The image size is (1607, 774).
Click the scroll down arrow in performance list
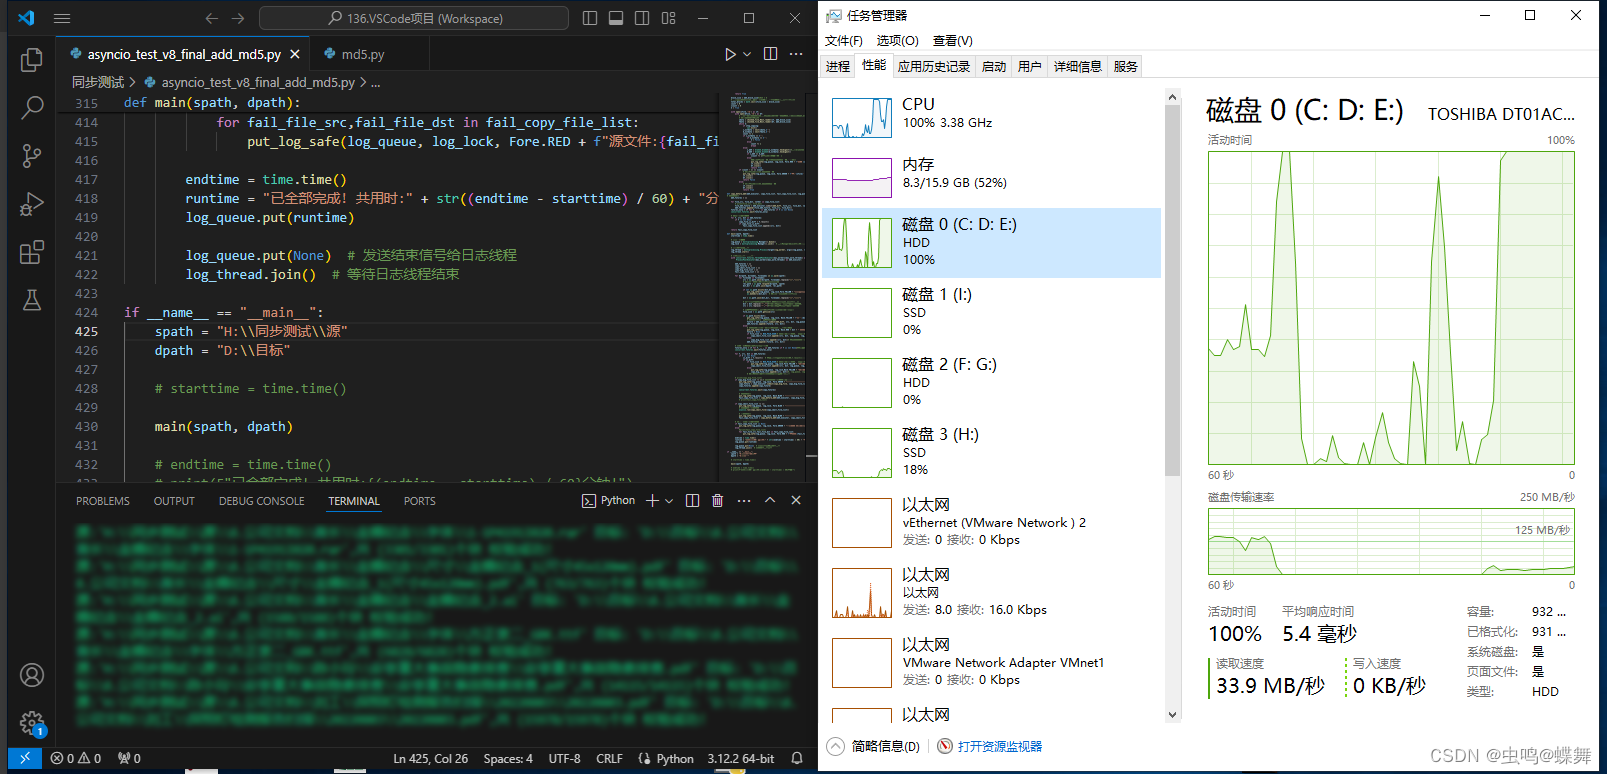pos(1173,714)
